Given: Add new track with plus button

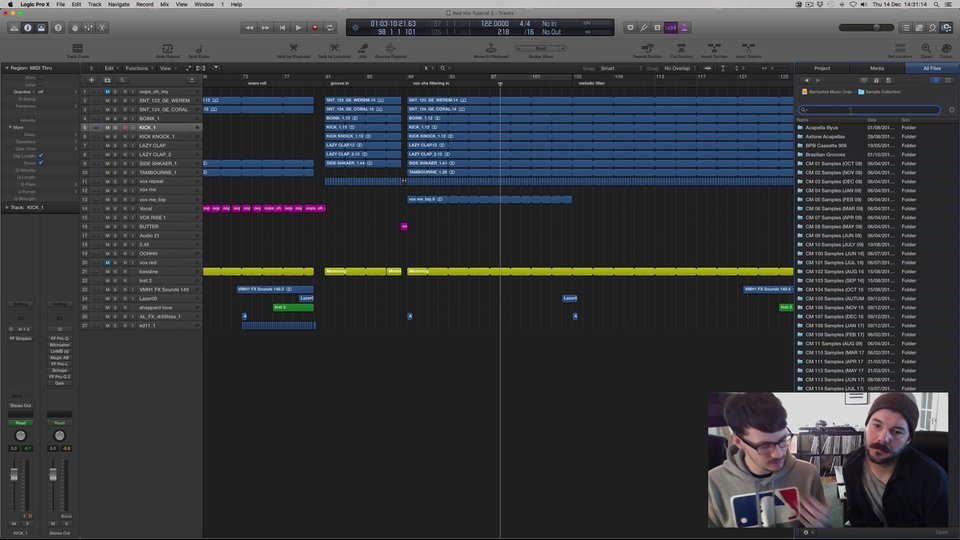Looking at the screenshot, I should click(91, 80).
